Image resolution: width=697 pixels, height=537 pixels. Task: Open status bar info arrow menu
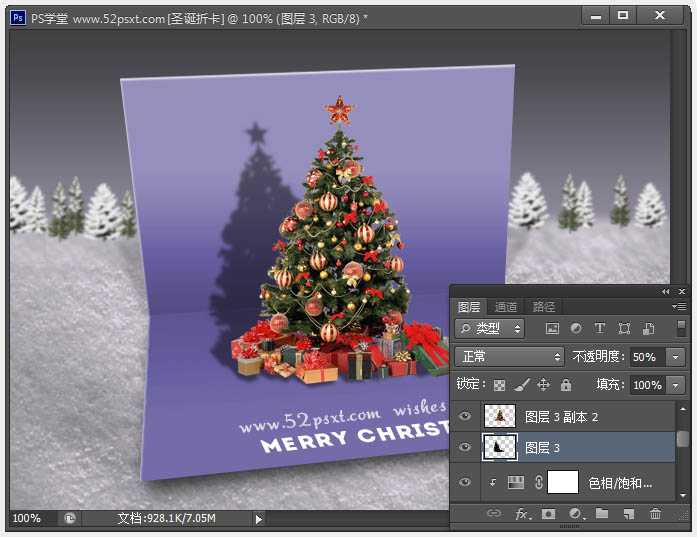point(259,519)
